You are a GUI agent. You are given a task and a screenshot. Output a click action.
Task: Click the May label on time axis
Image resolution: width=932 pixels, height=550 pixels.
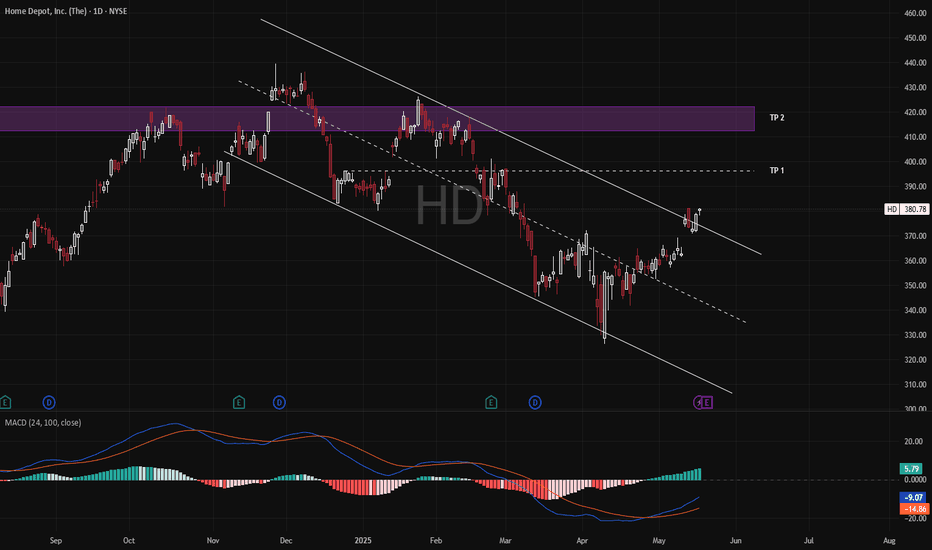[659, 540]
